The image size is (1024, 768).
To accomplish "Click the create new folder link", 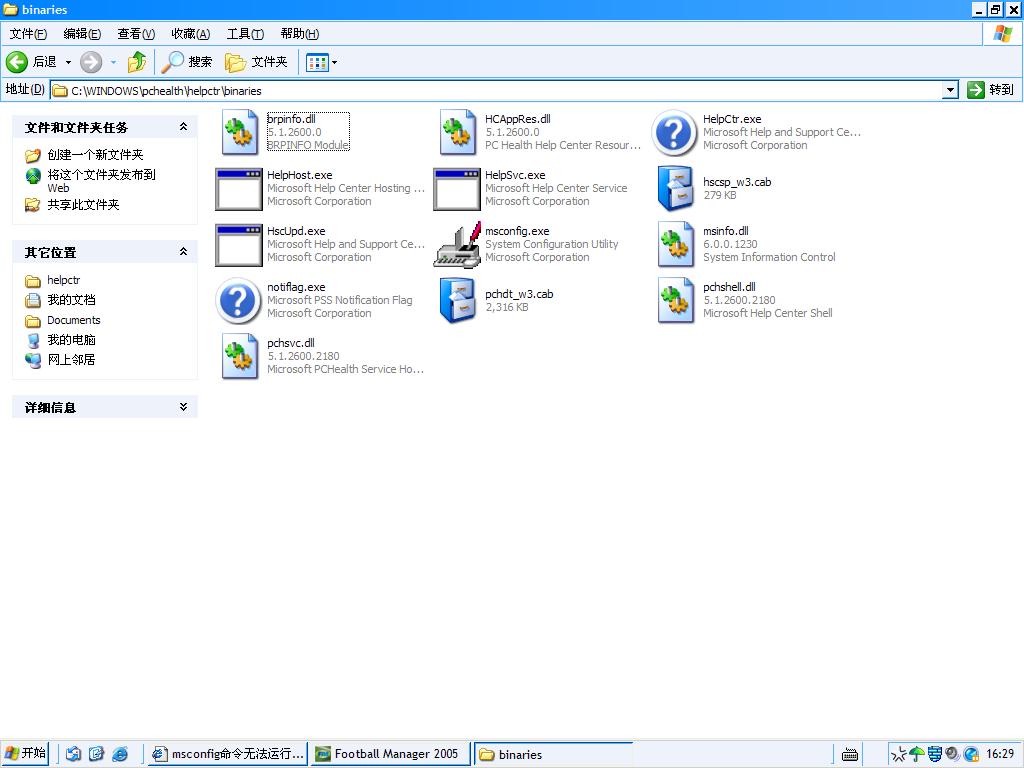I will (95, 155).
